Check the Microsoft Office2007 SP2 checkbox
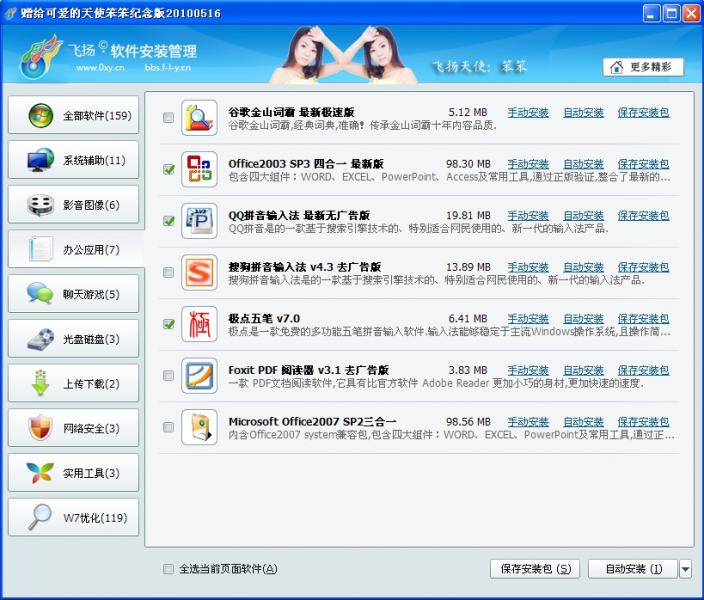Image resolution: width=704 pixels, height=600 pixels. point(168,427)
